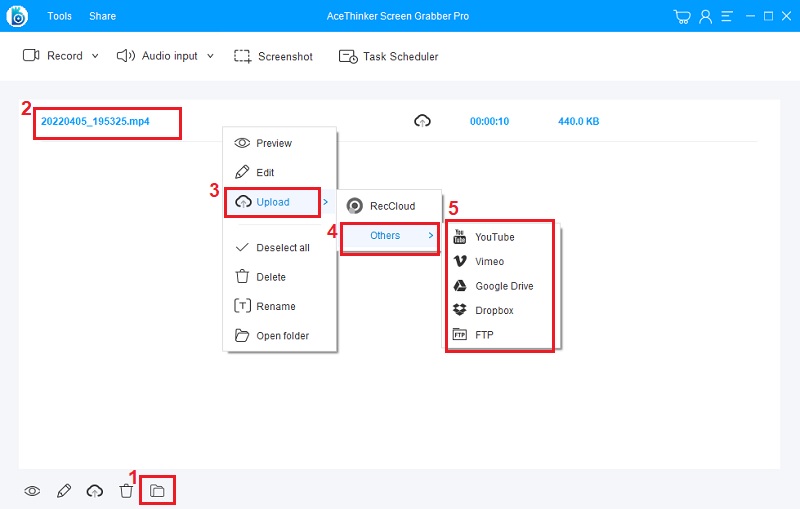Viewport: 800px width, 509px height.
Task: Expand the Audio input dropdown arrow
Action: click(210, 56)
